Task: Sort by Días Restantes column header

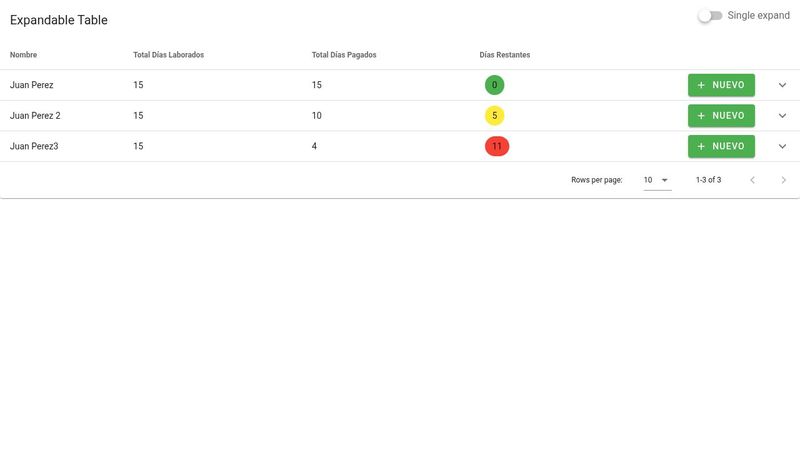Action: pos(504,55)
